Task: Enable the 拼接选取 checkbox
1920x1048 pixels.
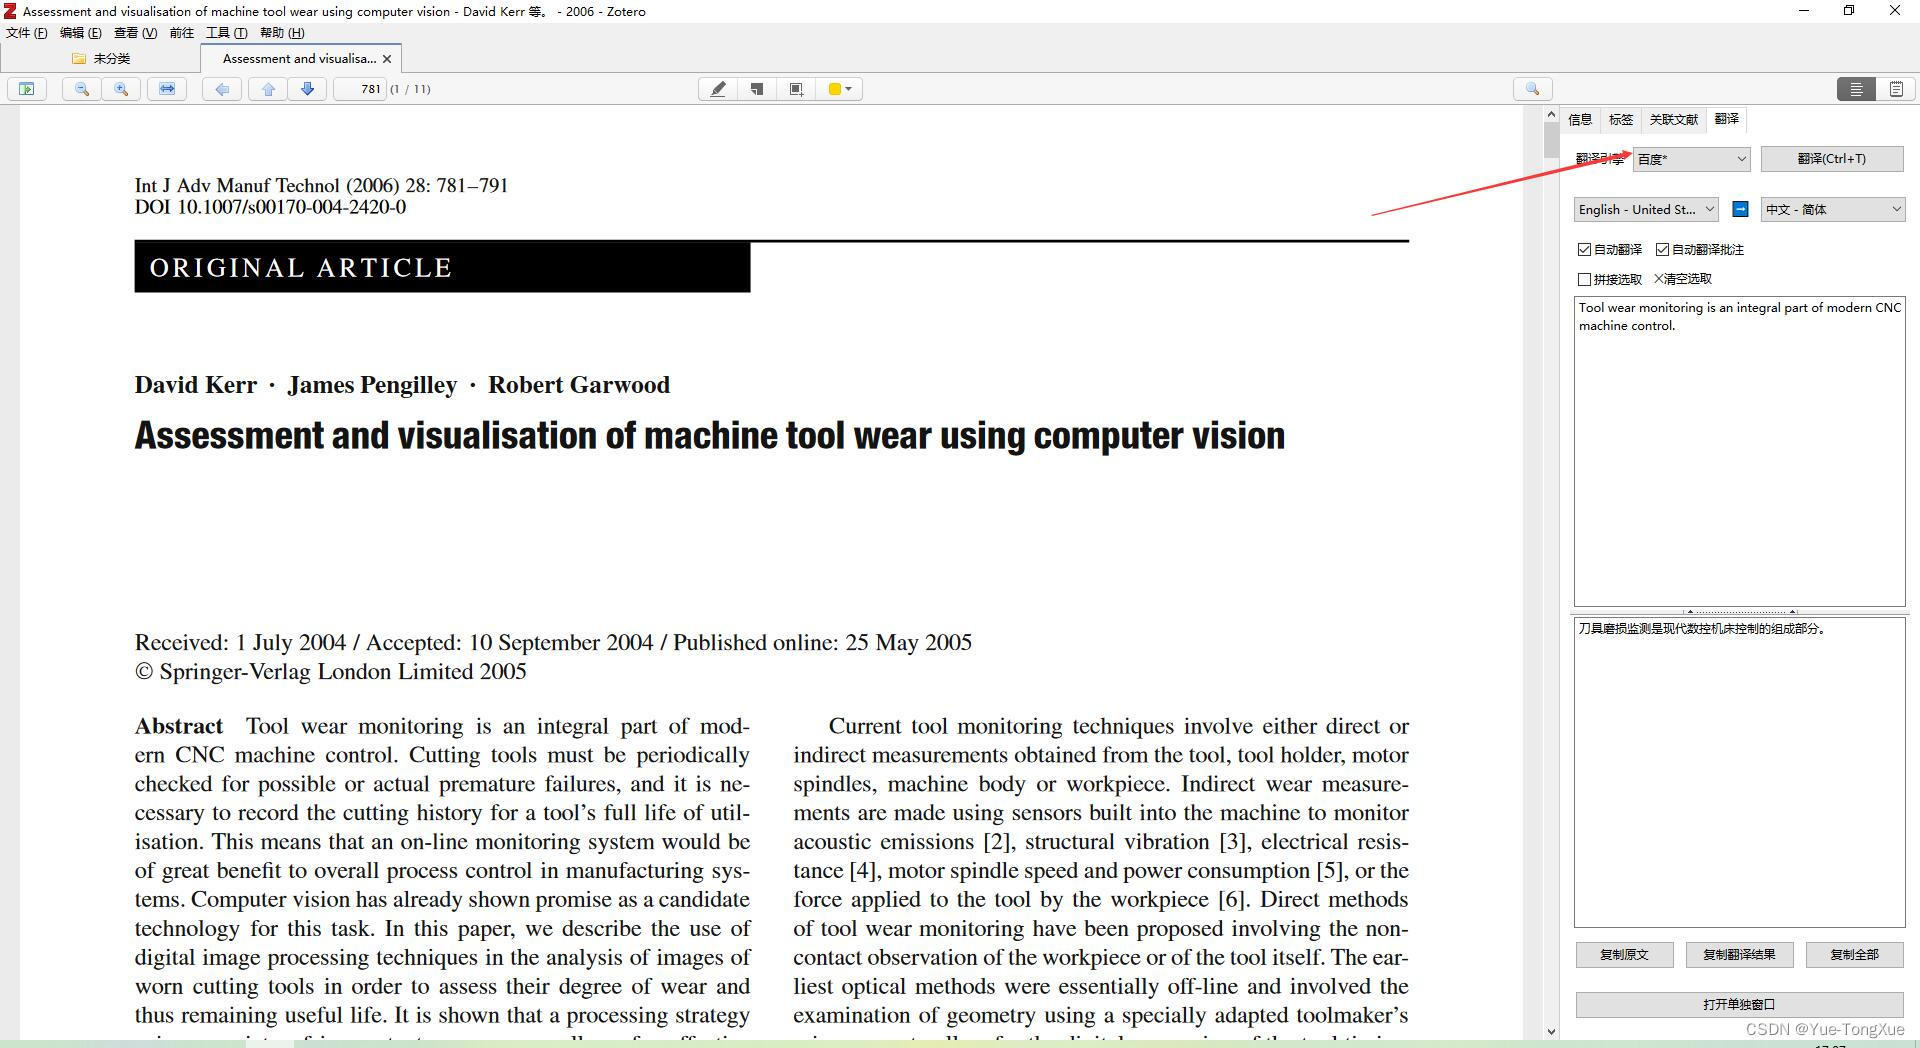Action: (x=1585, y=279)
